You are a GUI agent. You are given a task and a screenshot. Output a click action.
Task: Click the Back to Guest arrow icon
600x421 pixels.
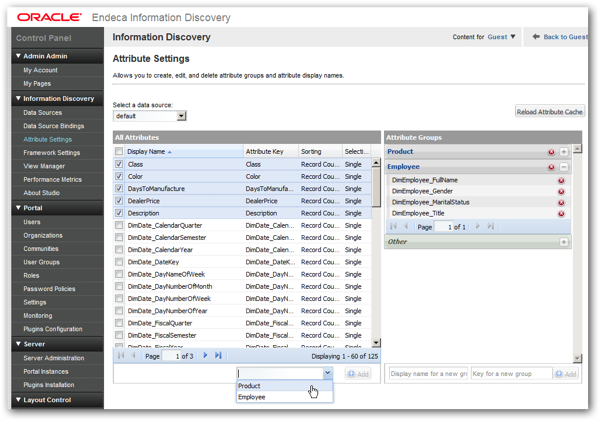(536, 37)
